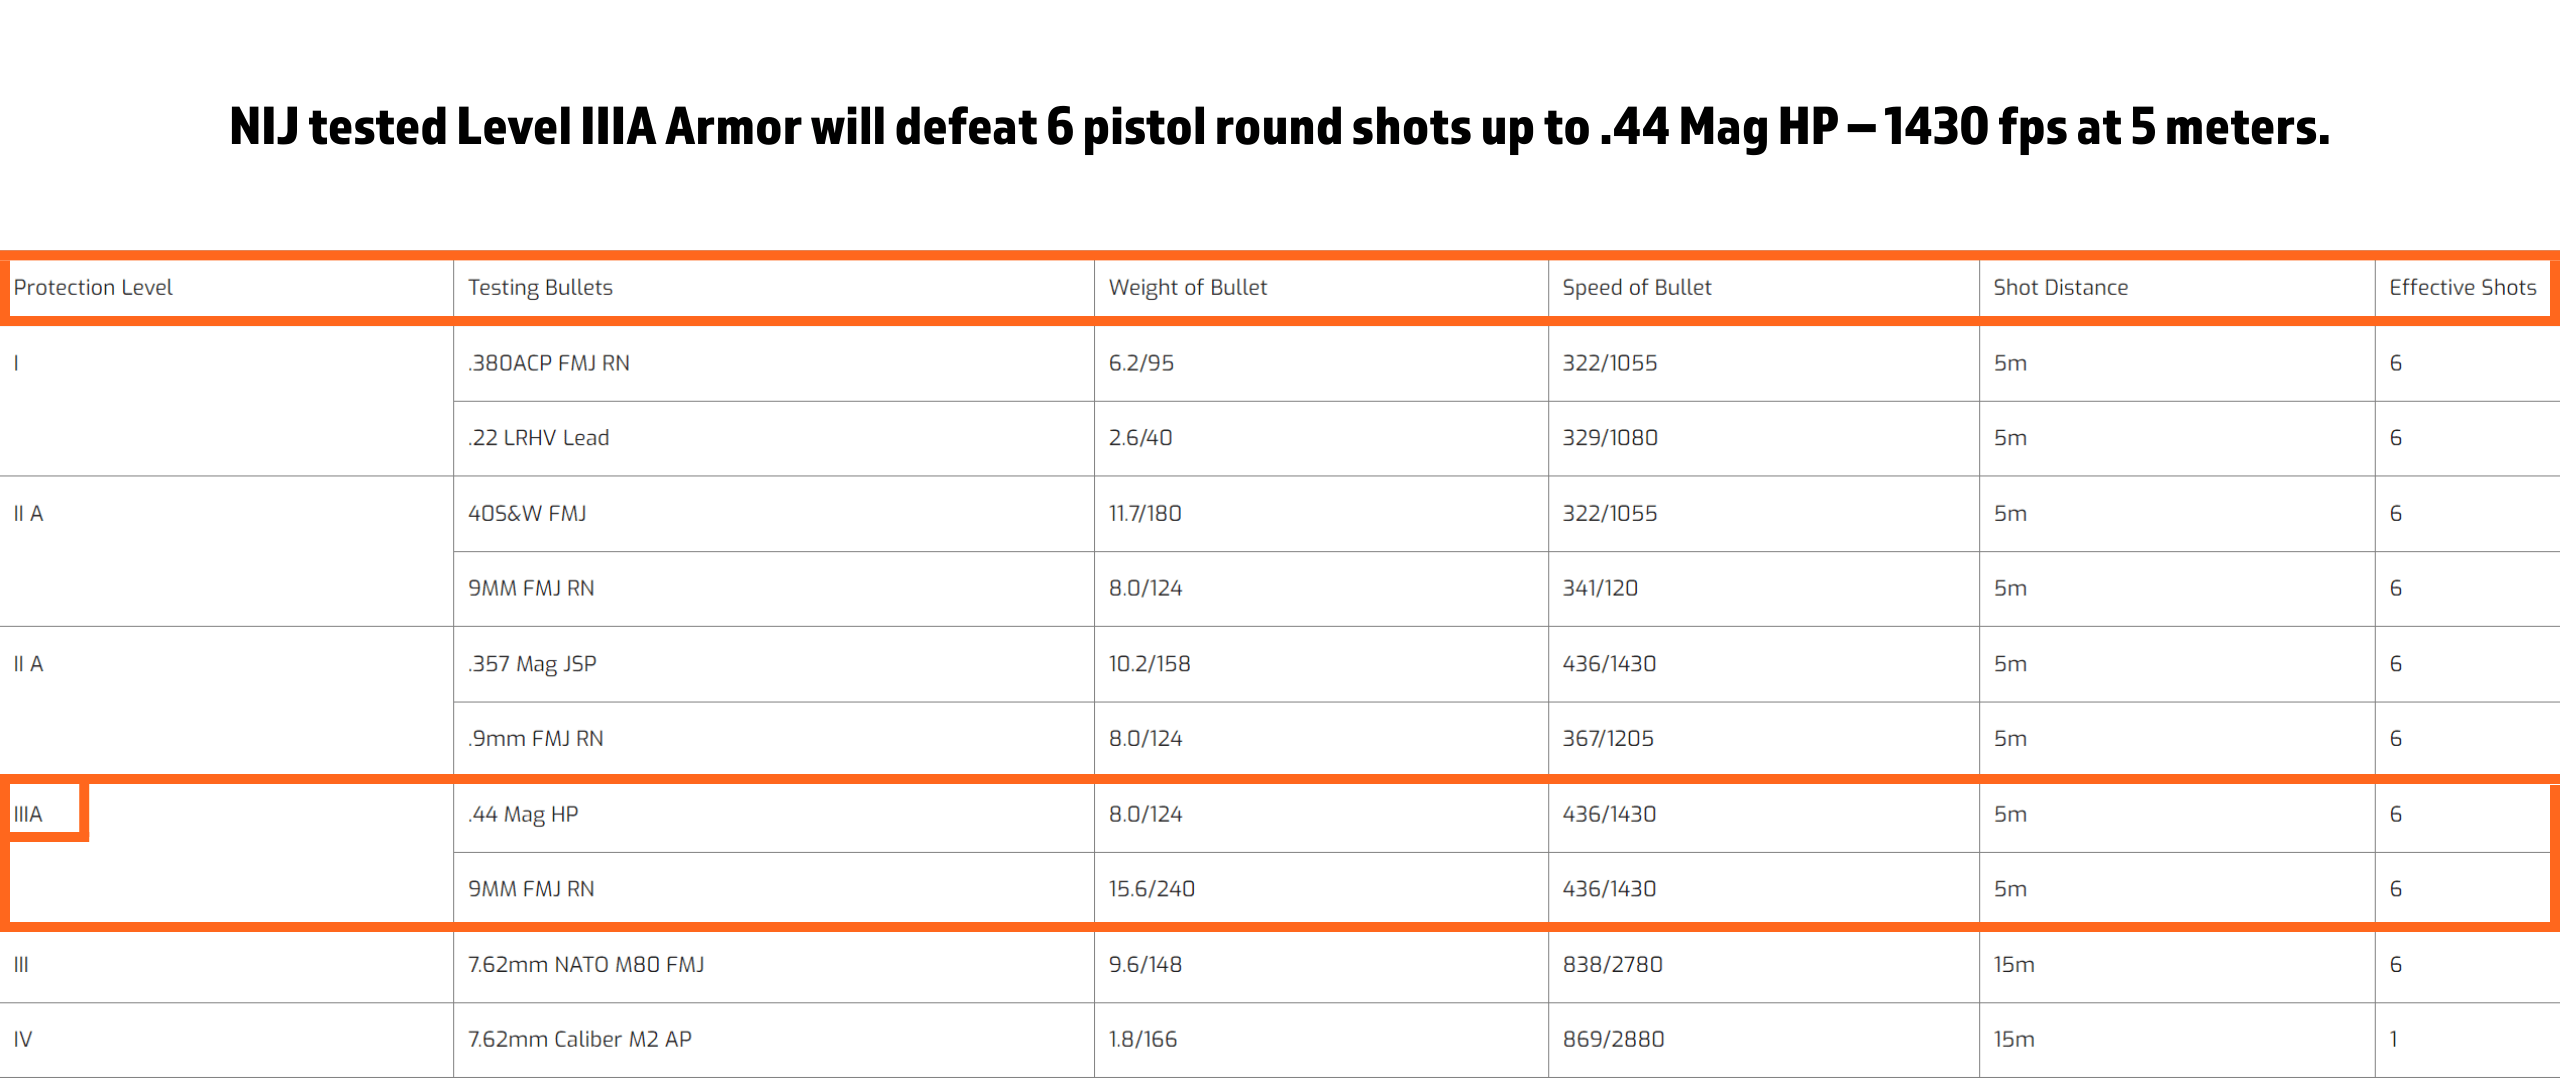Select the .44 Mag HP cell

pyautogui.click(x=523, y=815)
